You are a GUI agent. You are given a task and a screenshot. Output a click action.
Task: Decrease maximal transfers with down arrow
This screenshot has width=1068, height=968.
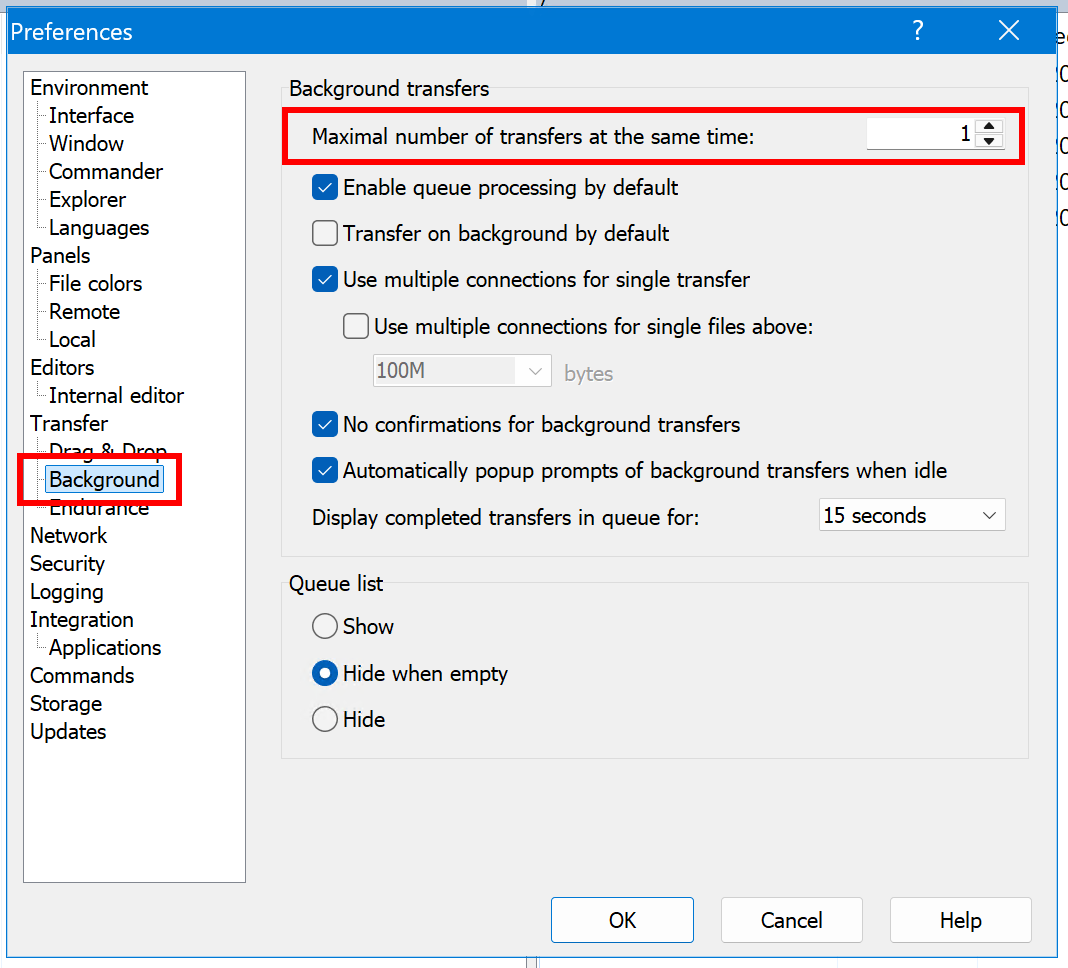coord(989,141)
